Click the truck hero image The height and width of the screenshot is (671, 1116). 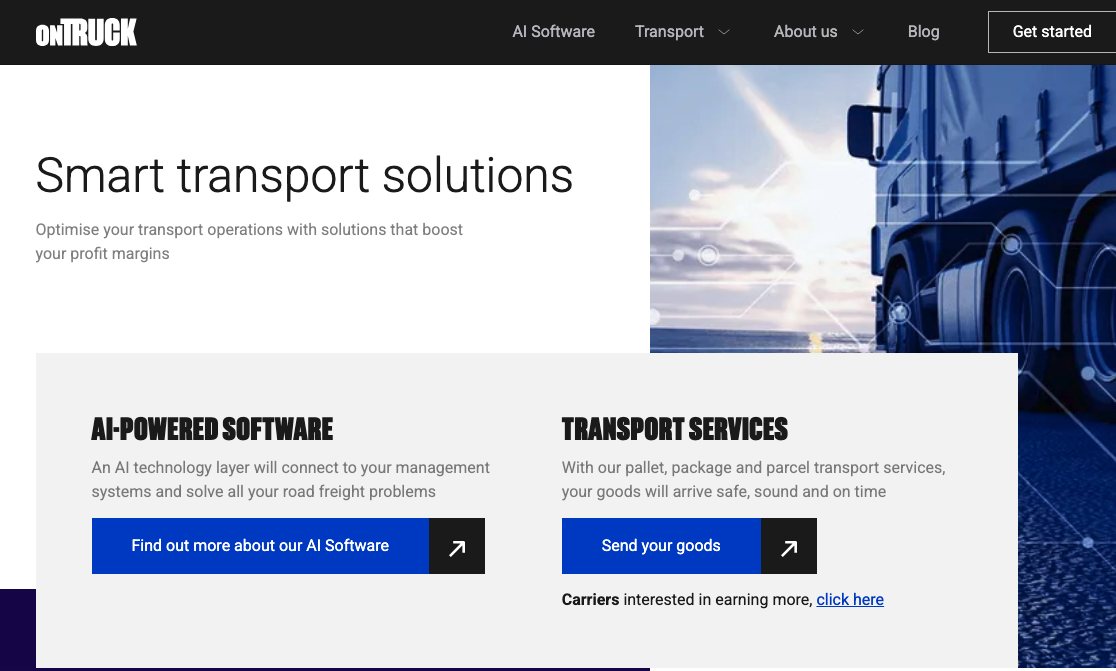(883, 208)
